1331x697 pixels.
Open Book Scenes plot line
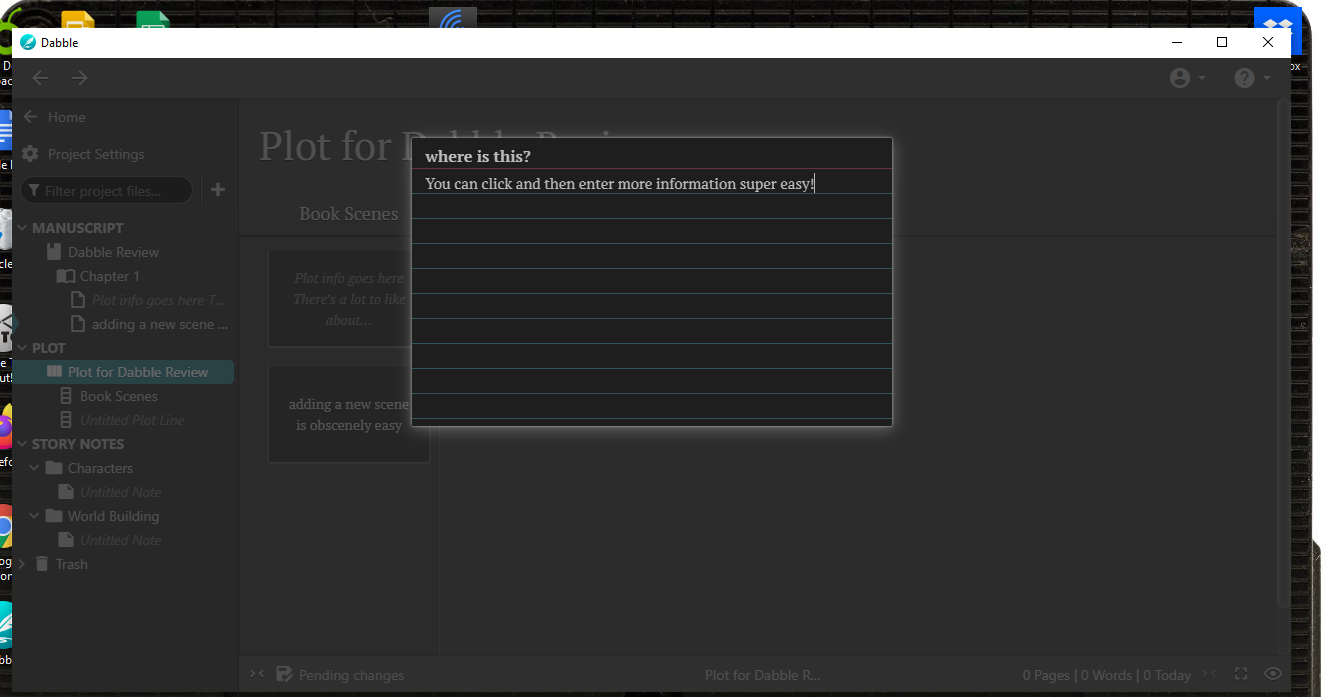coord(118,396)
